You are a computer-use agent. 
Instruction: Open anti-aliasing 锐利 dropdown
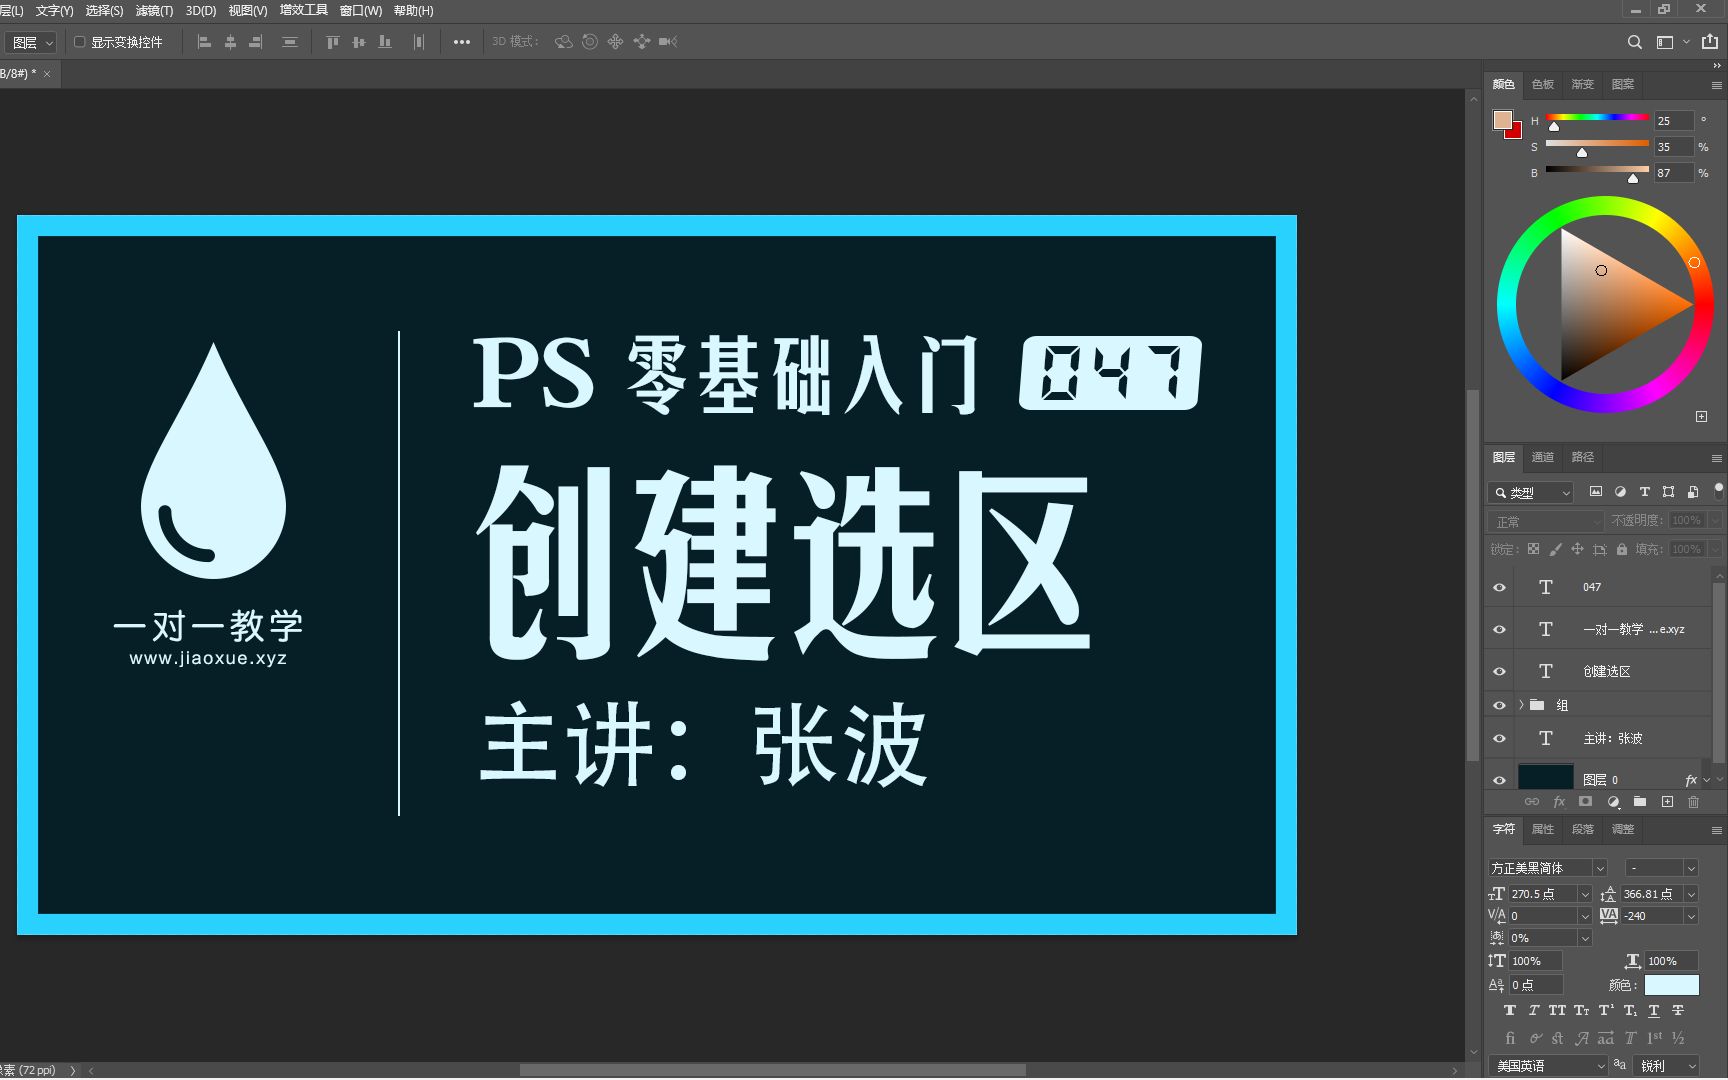(1666, 1066)
